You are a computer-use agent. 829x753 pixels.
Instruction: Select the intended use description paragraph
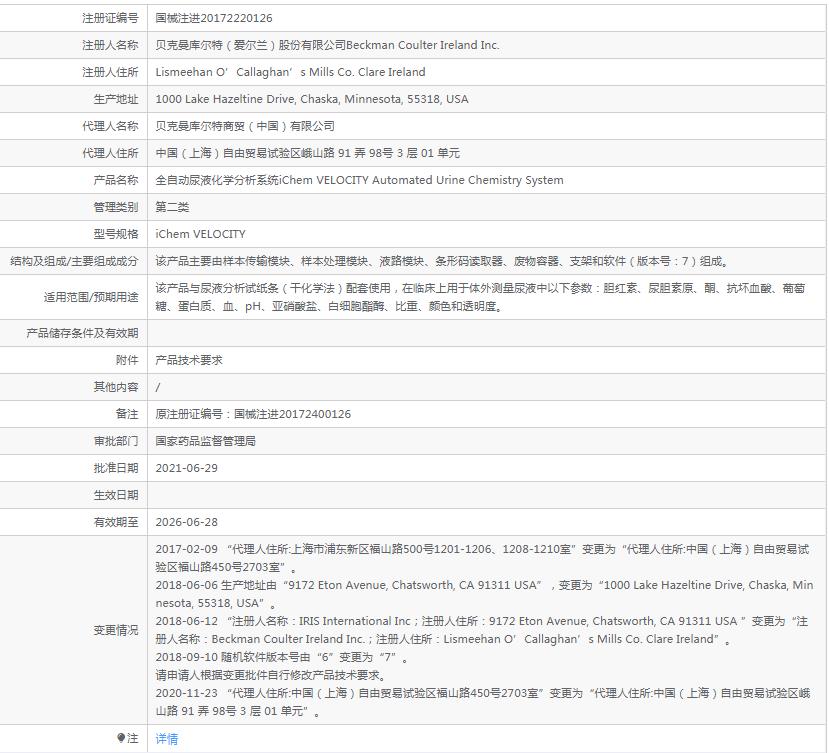480,297
